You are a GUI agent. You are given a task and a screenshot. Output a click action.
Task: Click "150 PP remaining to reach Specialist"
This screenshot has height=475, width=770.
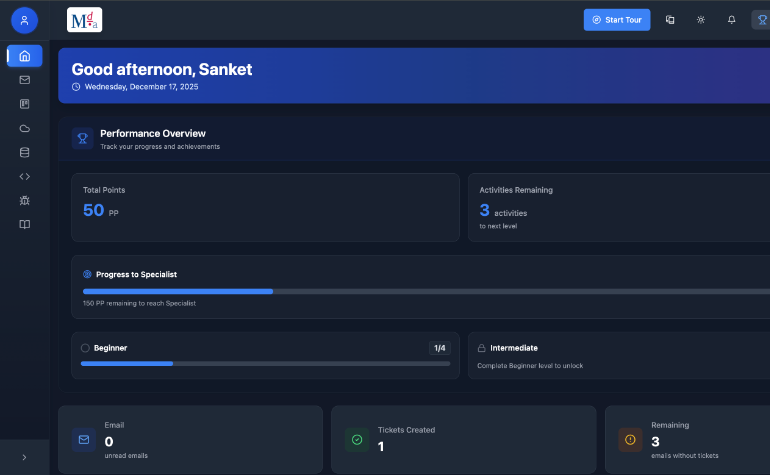[139, 304]
